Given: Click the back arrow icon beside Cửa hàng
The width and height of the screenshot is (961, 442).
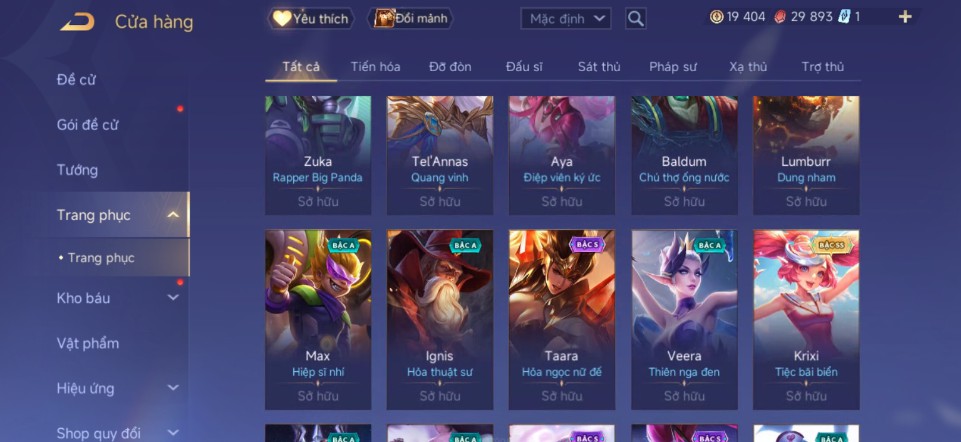Looking at the screenshot, I should [77, 22].
